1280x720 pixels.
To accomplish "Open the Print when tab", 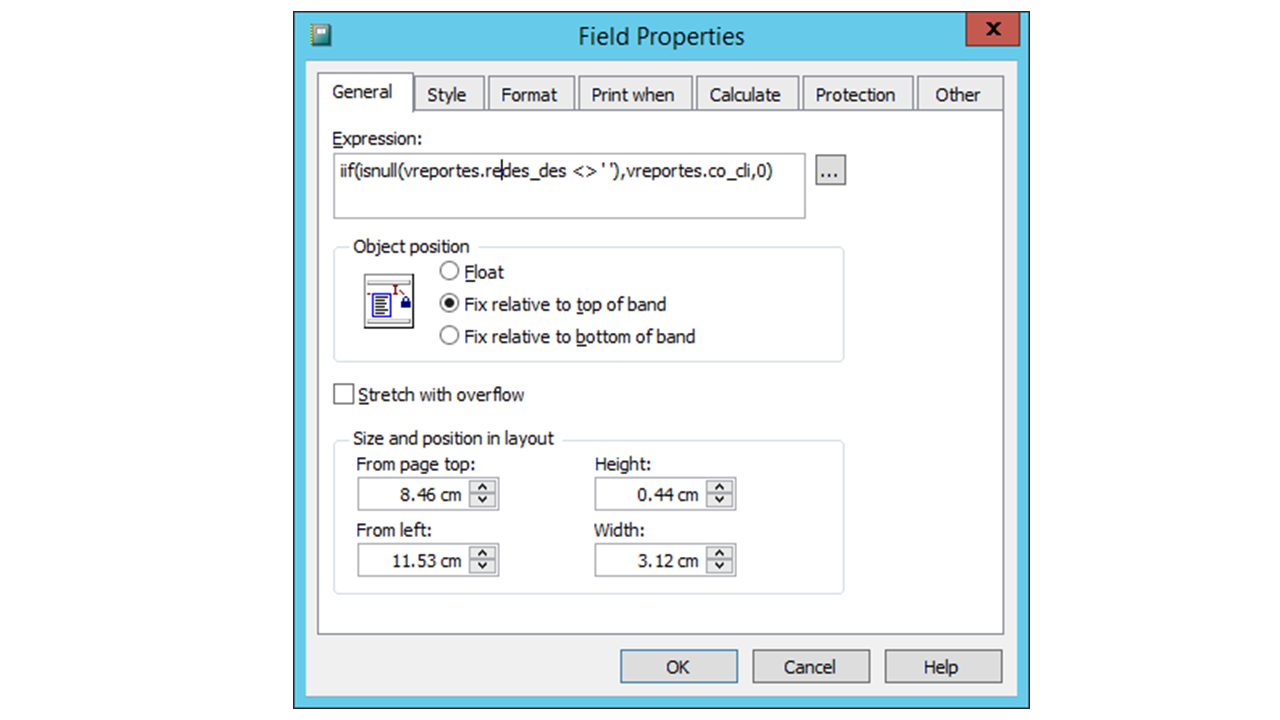I will tap(633, 95).
